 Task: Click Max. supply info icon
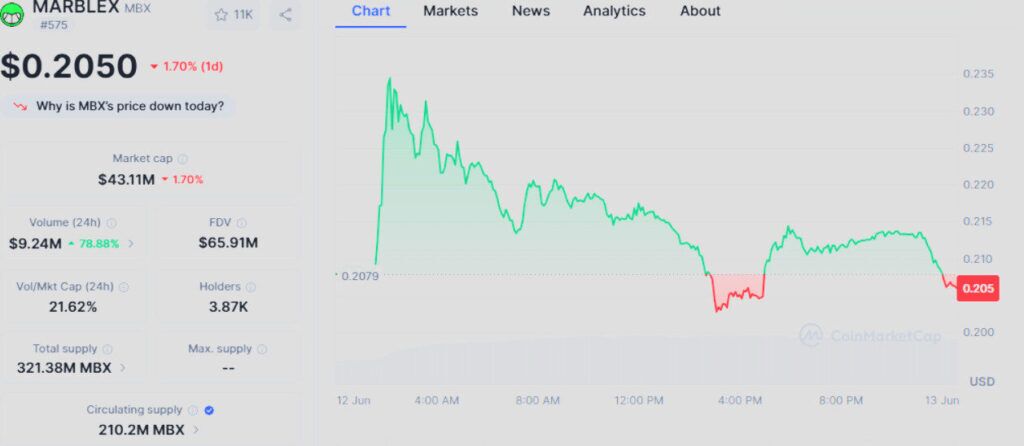click(262, 349)
